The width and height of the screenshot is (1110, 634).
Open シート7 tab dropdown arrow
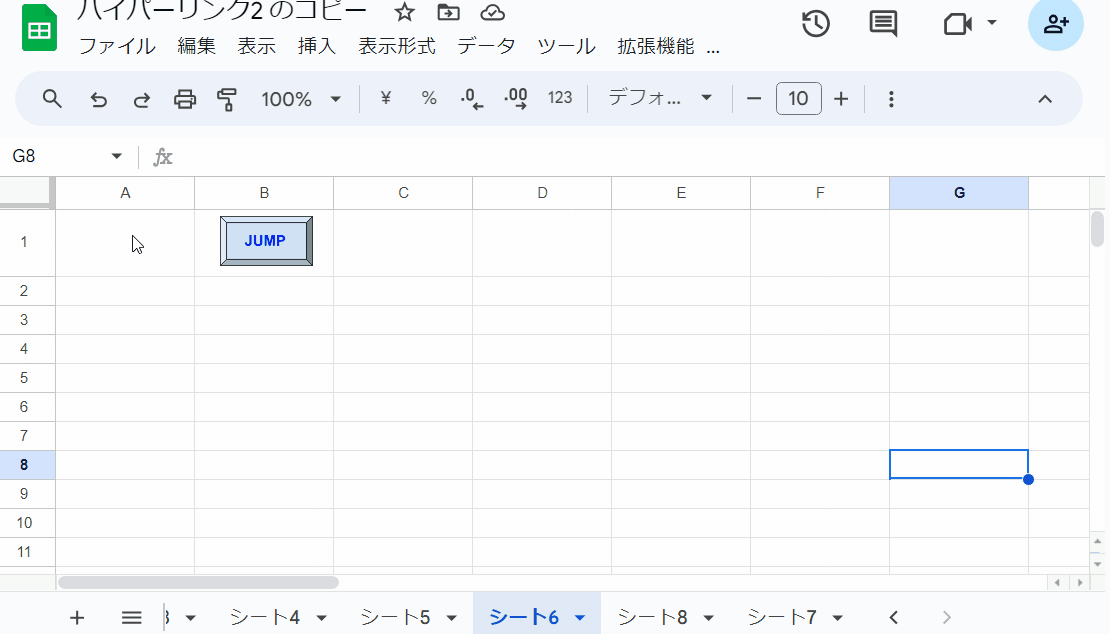[x=837, y=618]
